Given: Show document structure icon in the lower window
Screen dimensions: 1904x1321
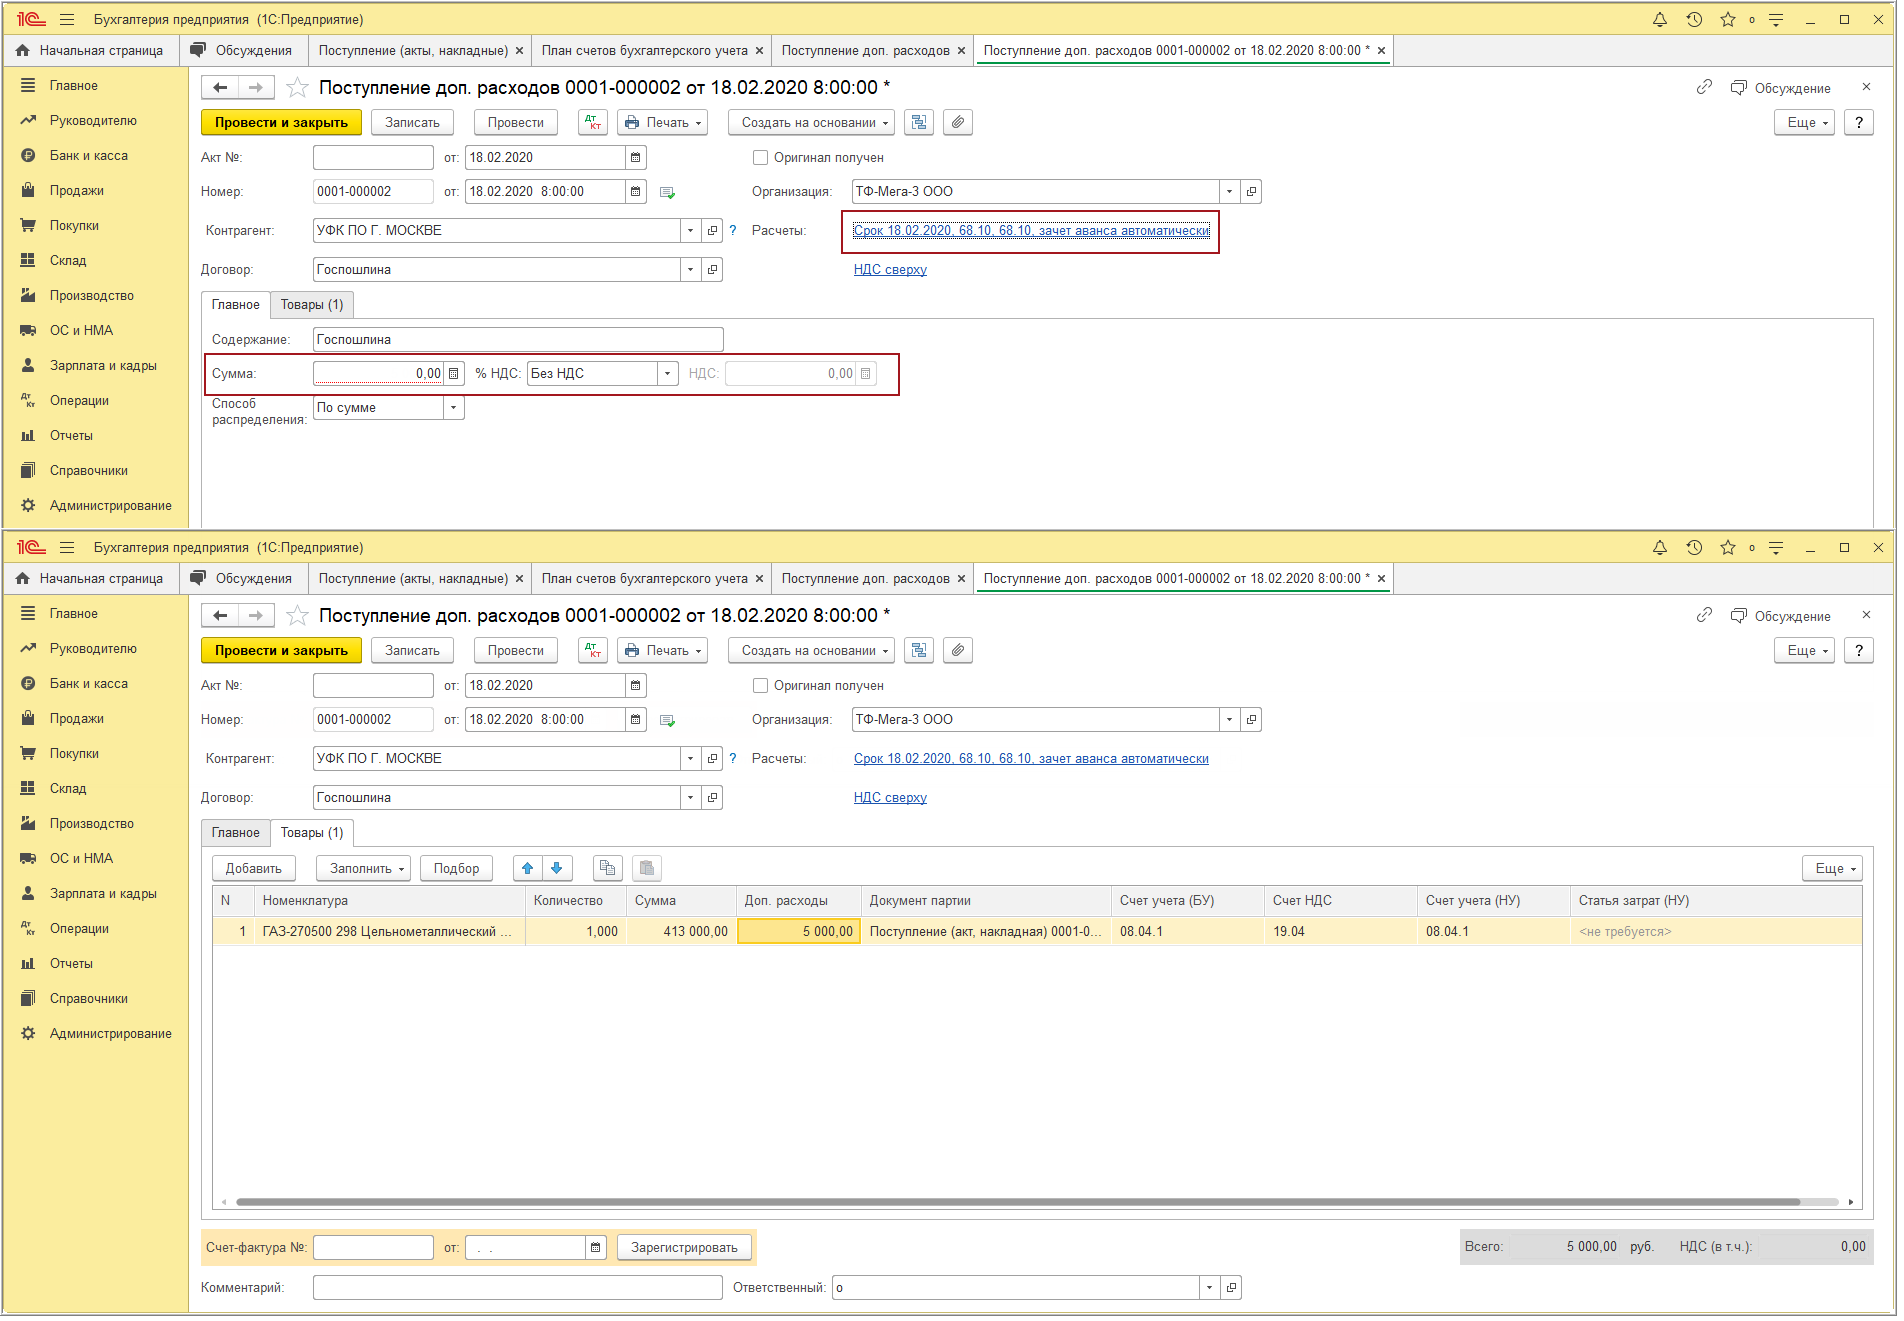Looking at the screenshot, I should [919, 651].
